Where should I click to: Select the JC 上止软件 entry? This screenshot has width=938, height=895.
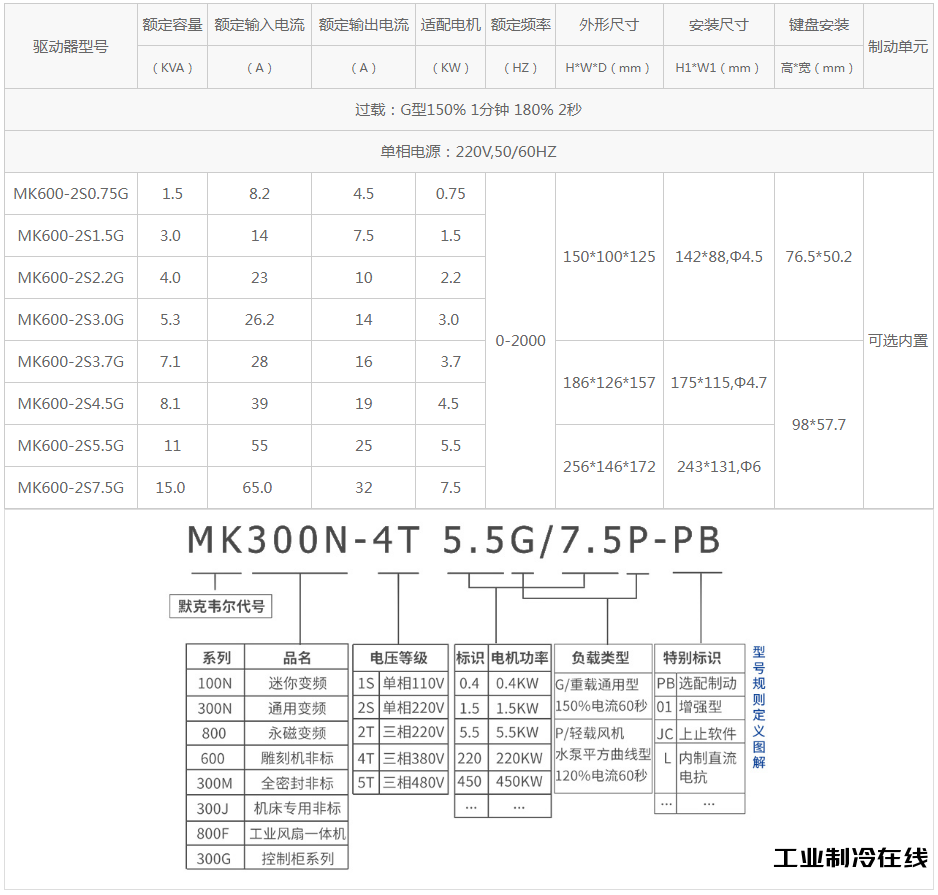click(699, 733)
